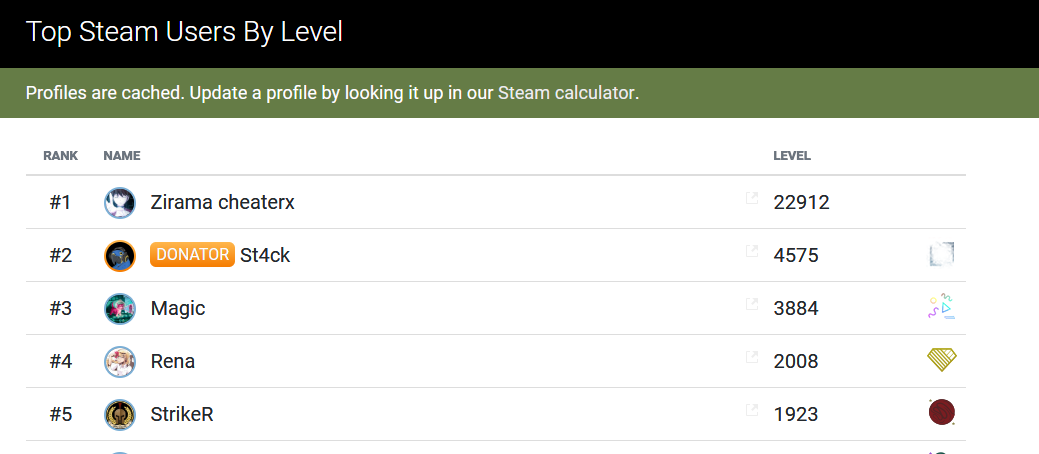Viewport: 1039px width, 454px height.
Task: Click the LEVEL column header
Action: coord(792,156)
